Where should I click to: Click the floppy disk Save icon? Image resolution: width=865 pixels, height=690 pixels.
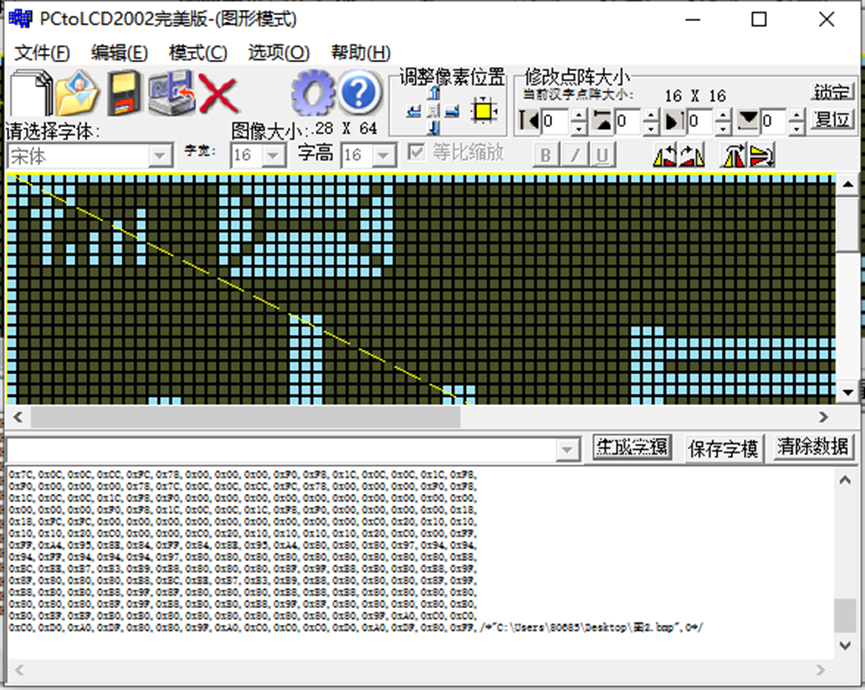coord(124,93)
